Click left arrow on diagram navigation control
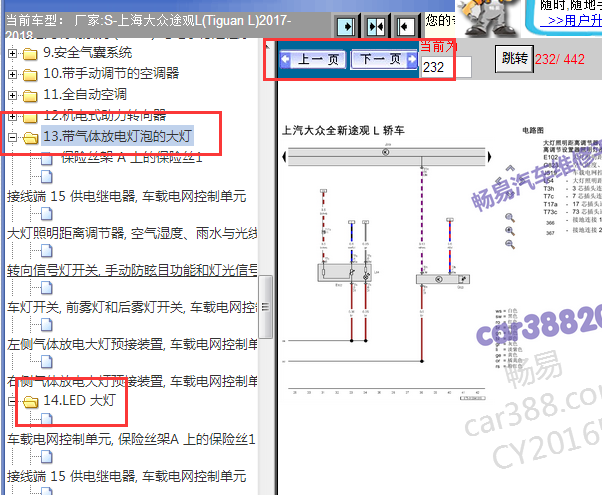The image size is (602, 495). pos(498,180)
